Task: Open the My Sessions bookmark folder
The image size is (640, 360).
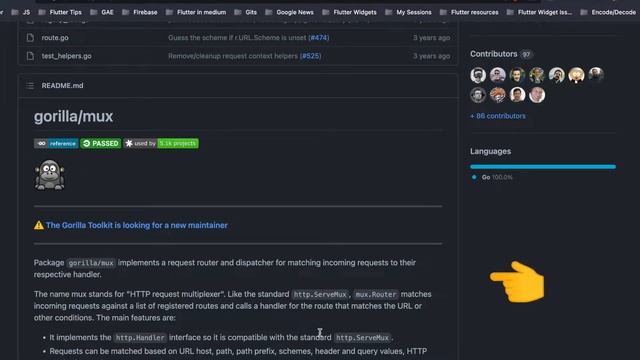Action: point(408,12)
